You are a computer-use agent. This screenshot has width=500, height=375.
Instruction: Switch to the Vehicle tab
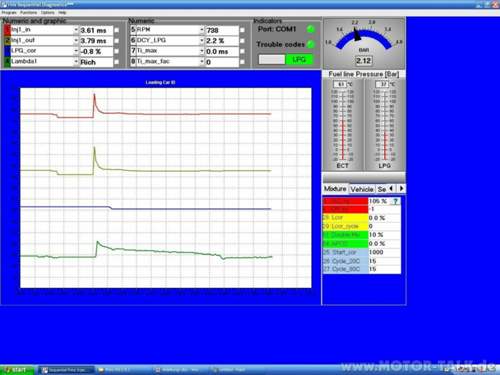click(362, 189)
